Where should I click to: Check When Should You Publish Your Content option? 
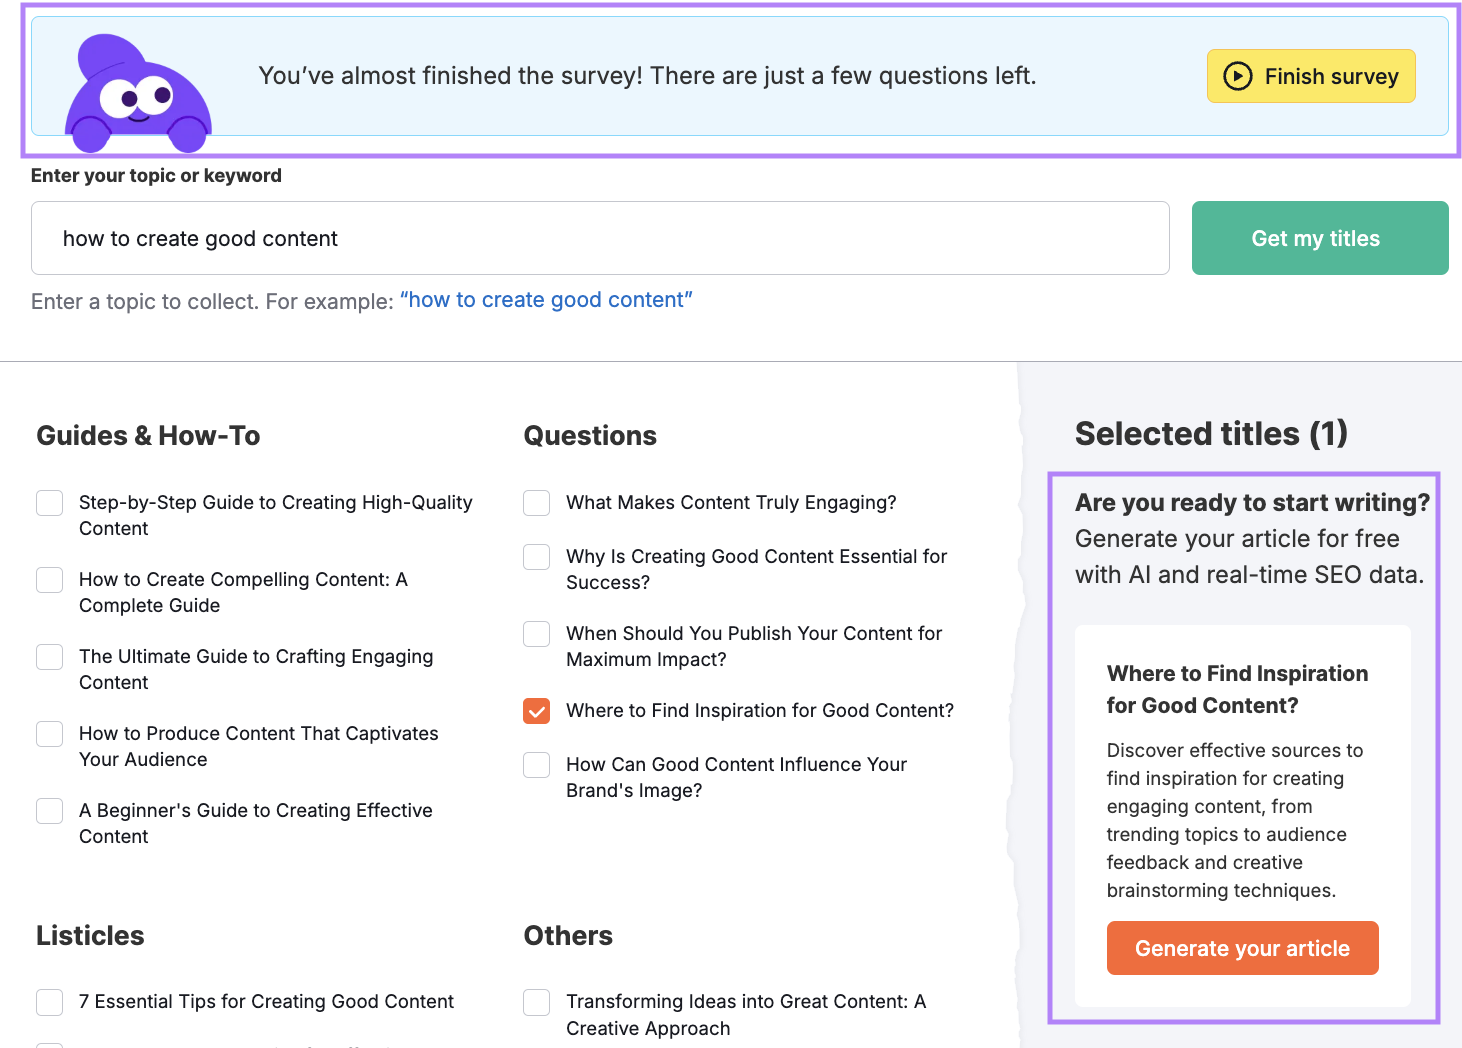(537, 634)
